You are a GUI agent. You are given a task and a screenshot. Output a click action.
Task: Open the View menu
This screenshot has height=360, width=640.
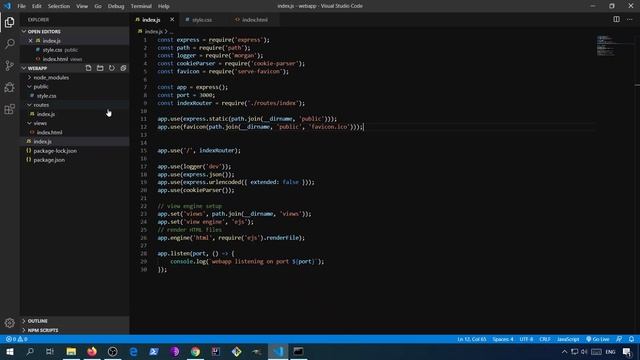(x=82, y=6)
